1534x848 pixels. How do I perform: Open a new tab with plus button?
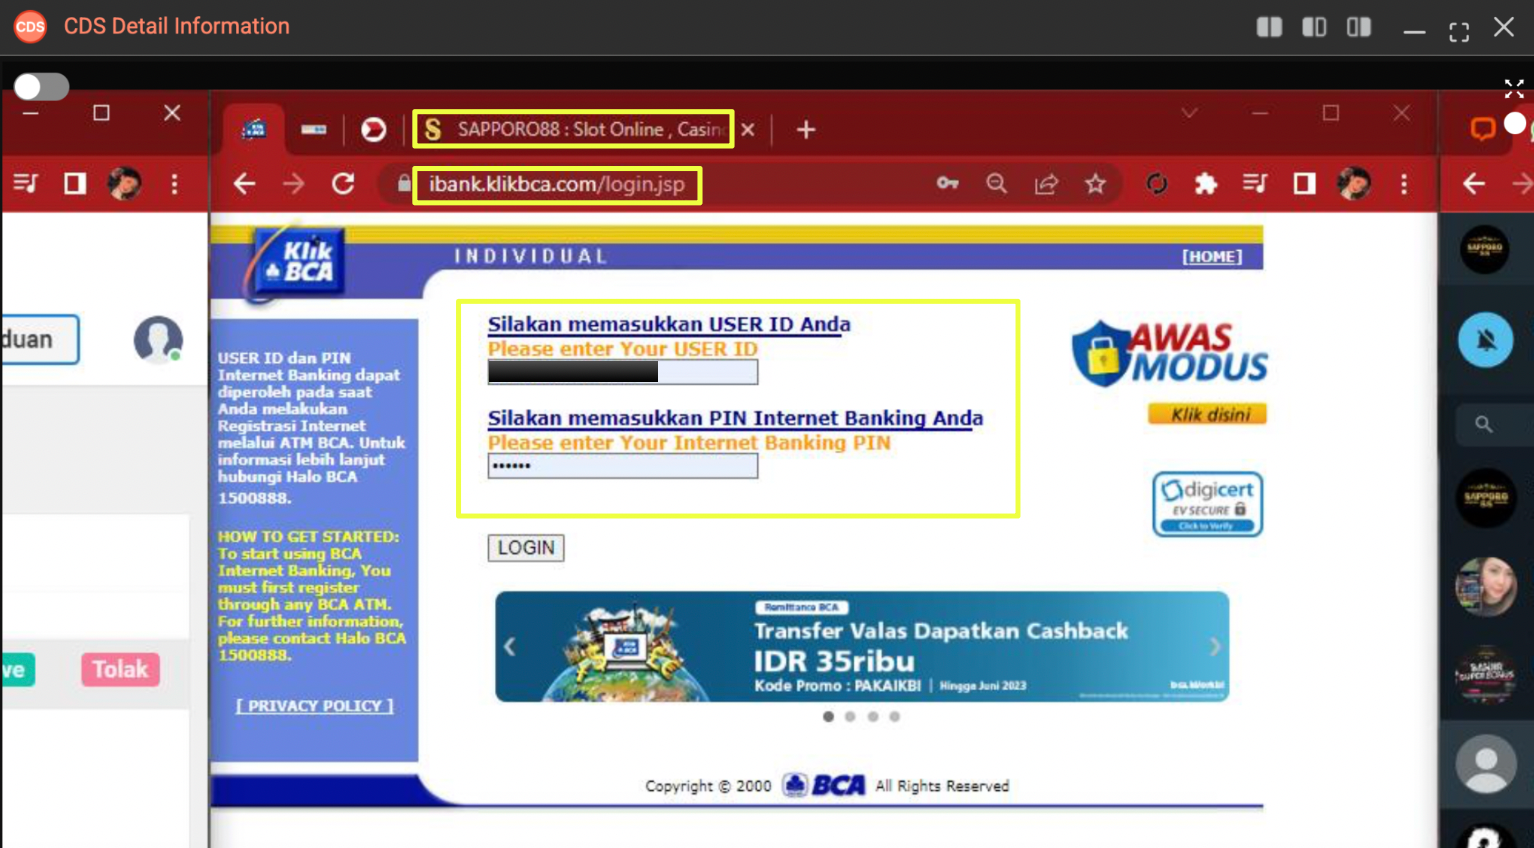[806, 130]
